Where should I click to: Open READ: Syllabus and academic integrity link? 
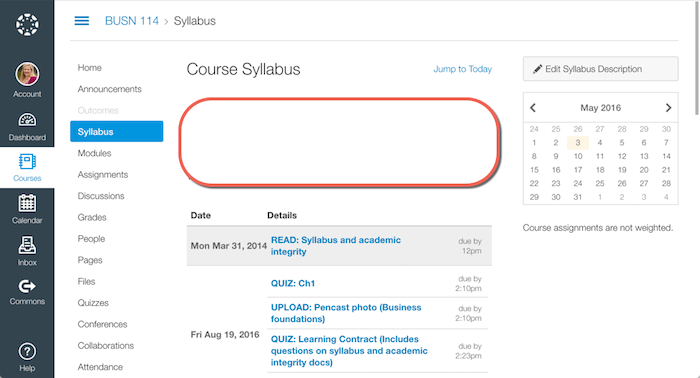point(336,246)
